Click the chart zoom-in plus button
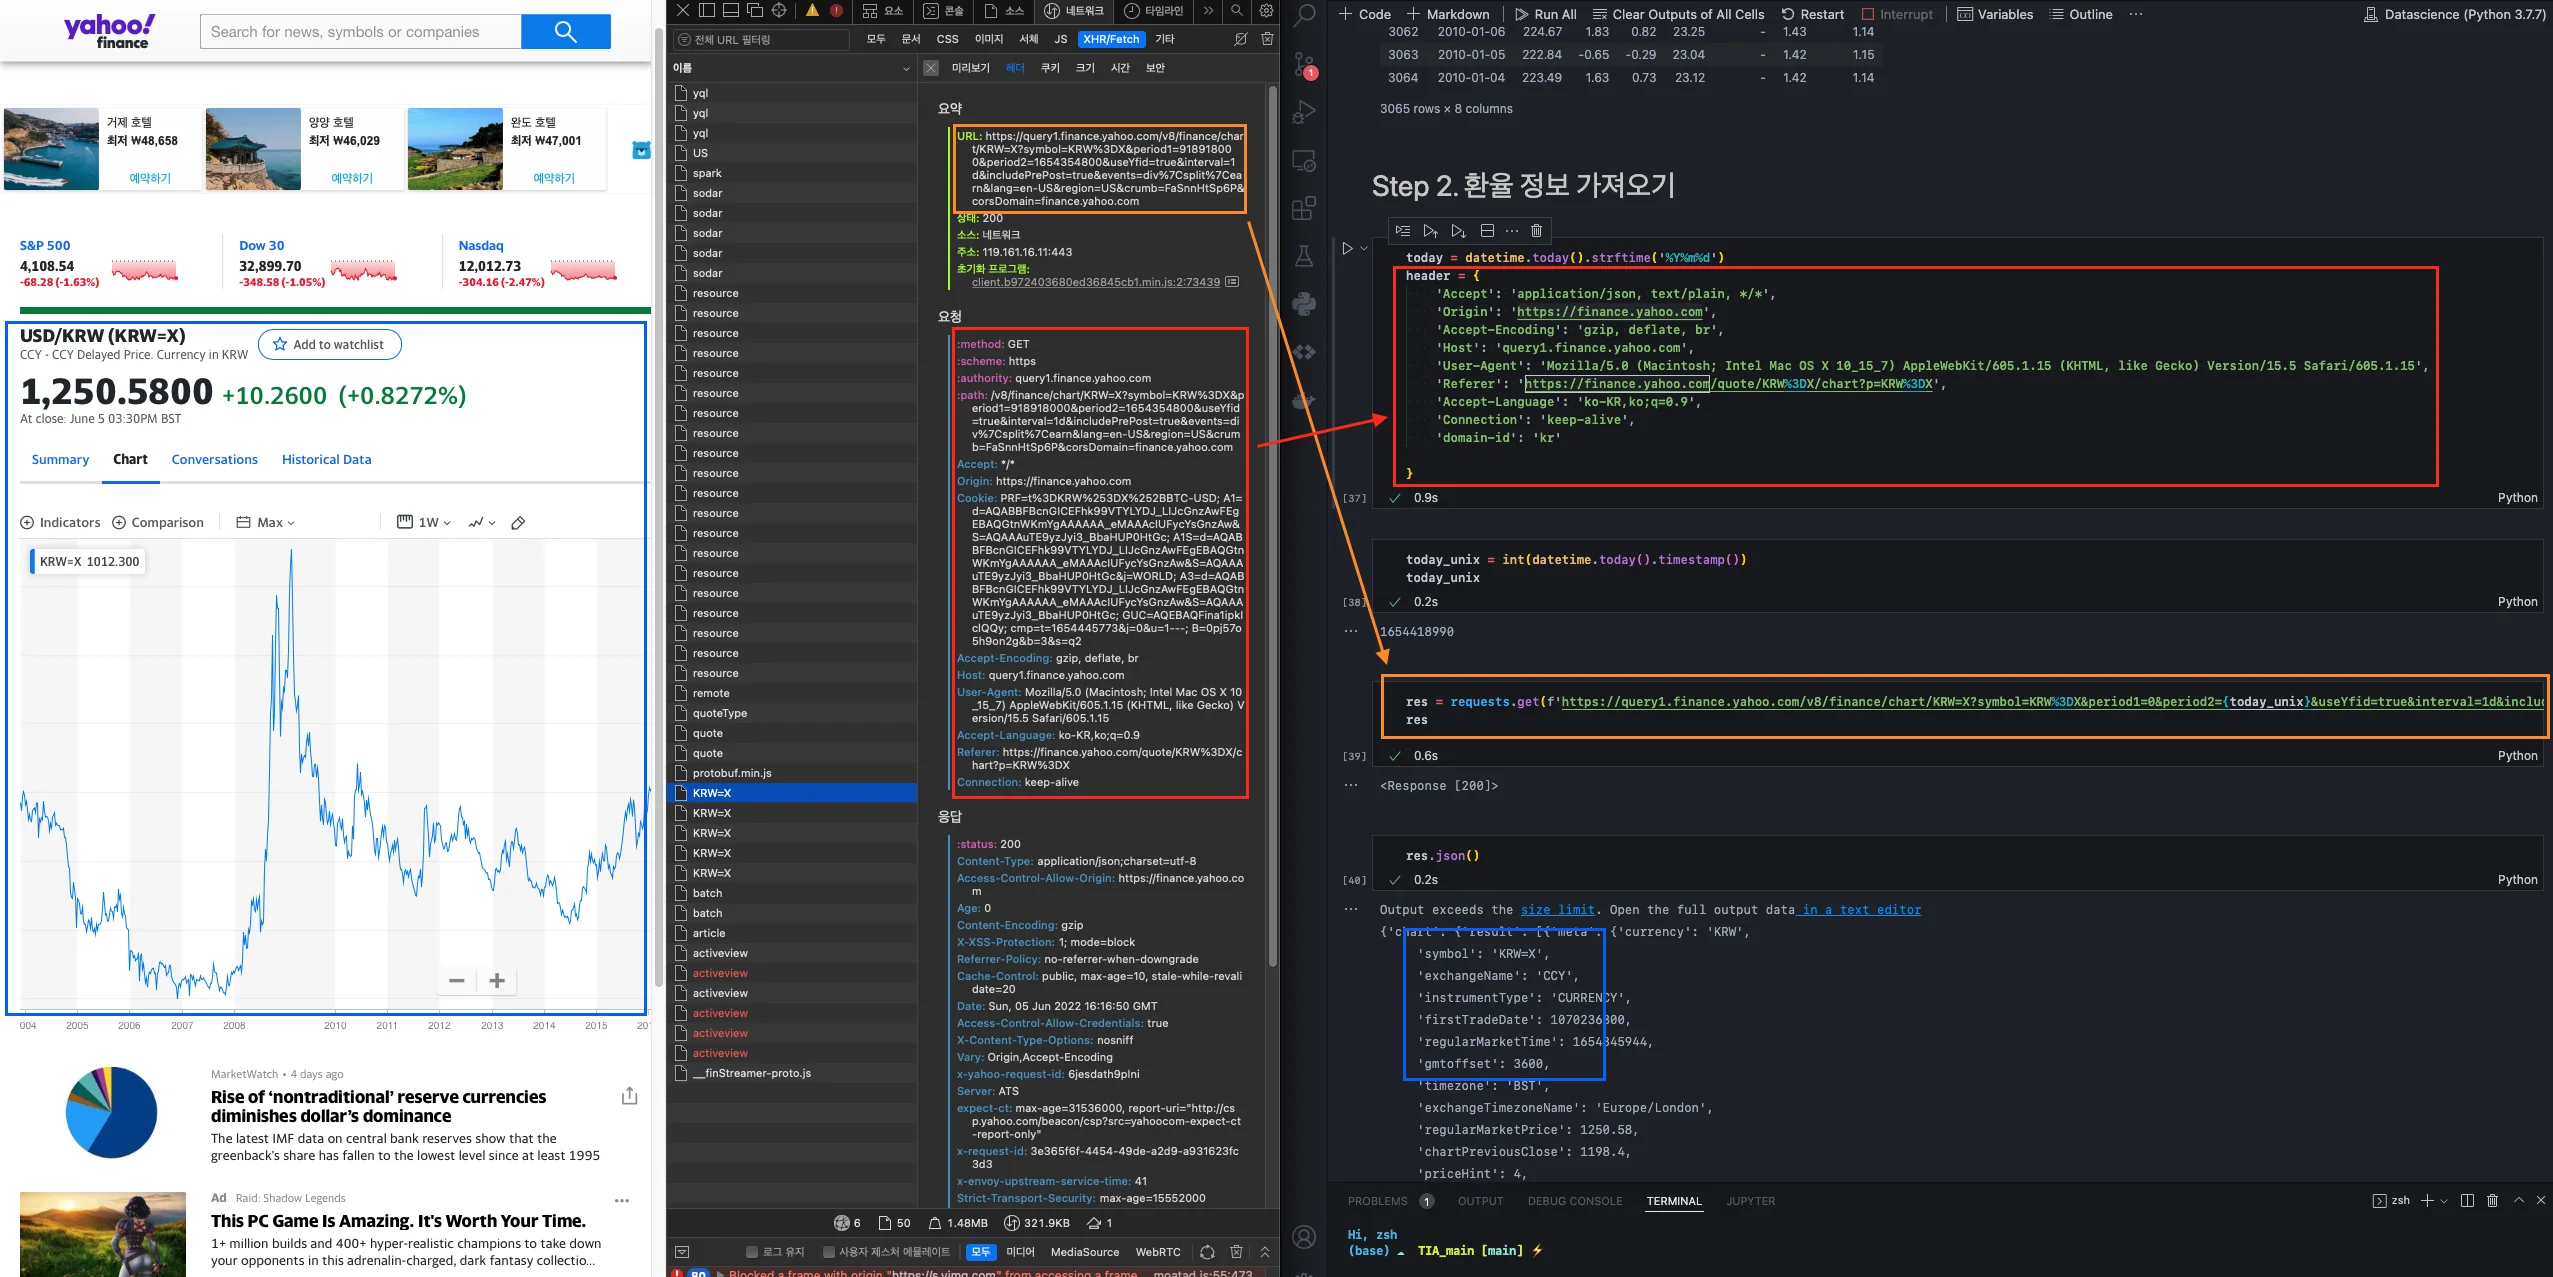Screen dimensions: 2553x1277 (497, 981)
